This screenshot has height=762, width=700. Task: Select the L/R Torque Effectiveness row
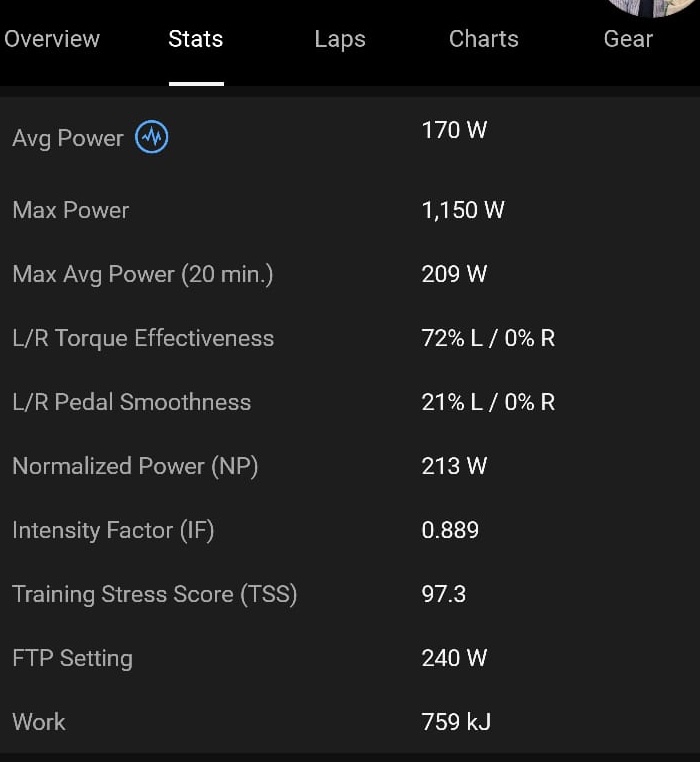[x=350, y=338]
